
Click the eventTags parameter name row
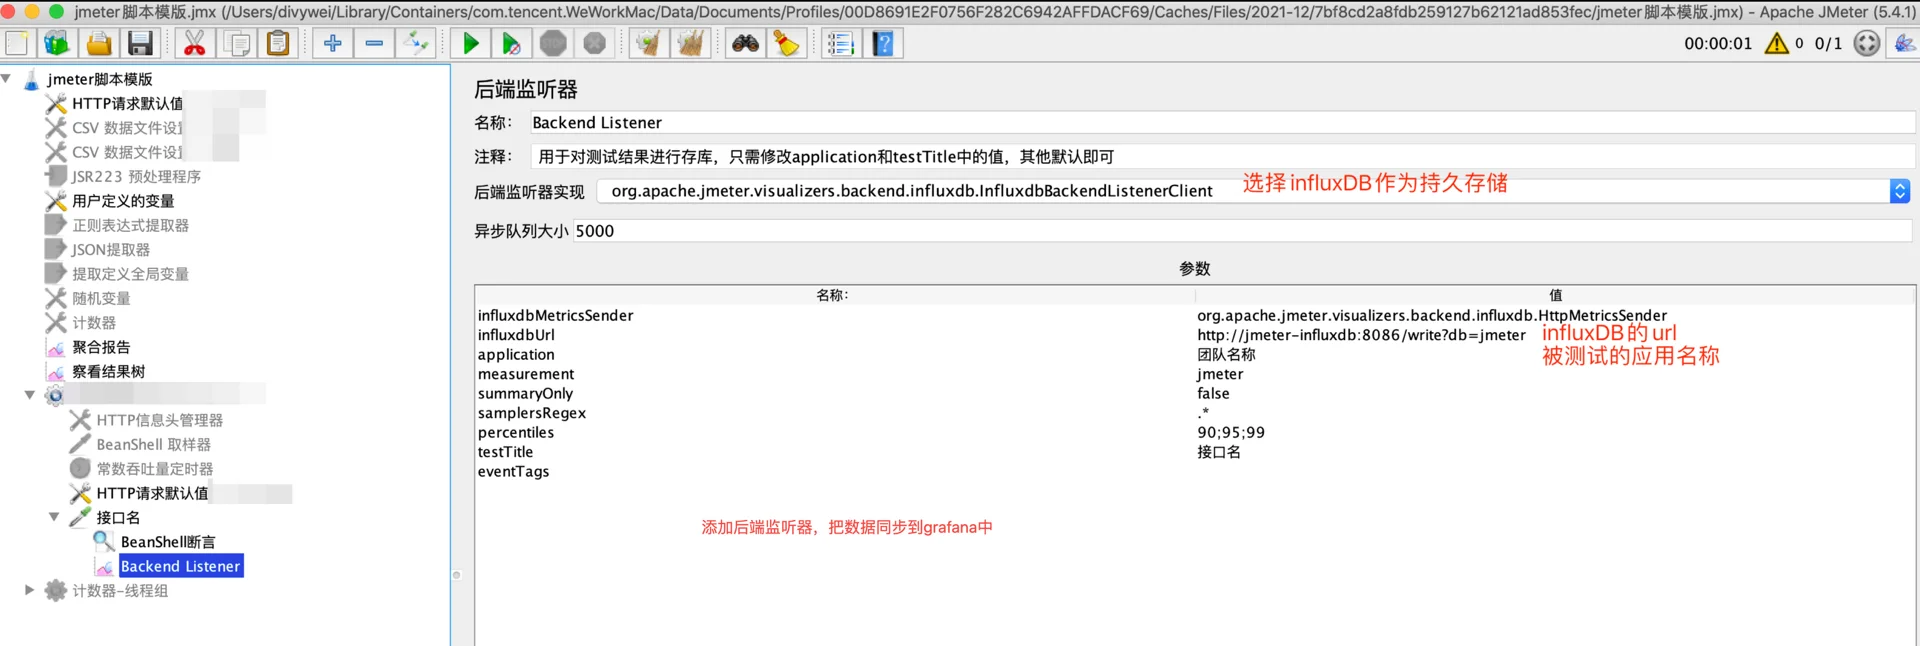[x=835, y=471]
